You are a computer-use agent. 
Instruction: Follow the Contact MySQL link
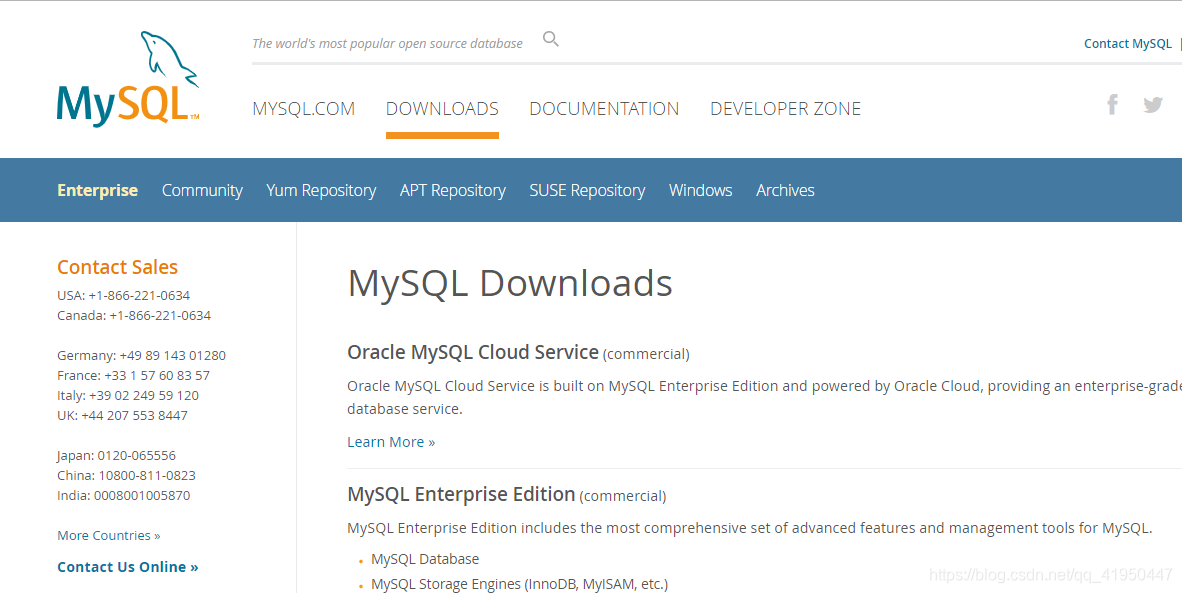pyautogui.click(x=1128, y=44)
